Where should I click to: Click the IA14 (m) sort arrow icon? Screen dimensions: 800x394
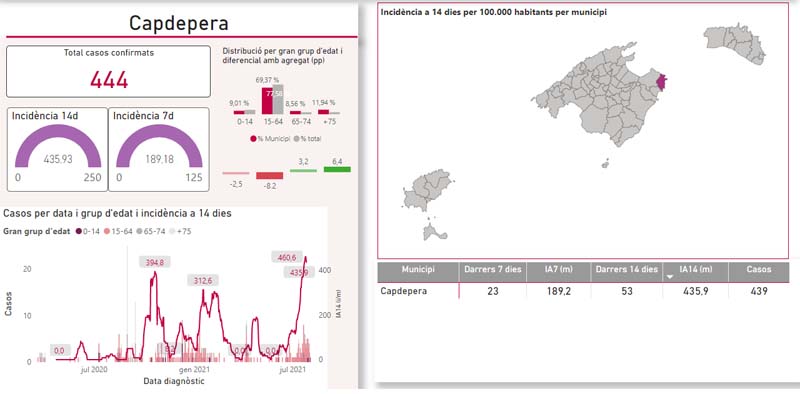point(670,276)
